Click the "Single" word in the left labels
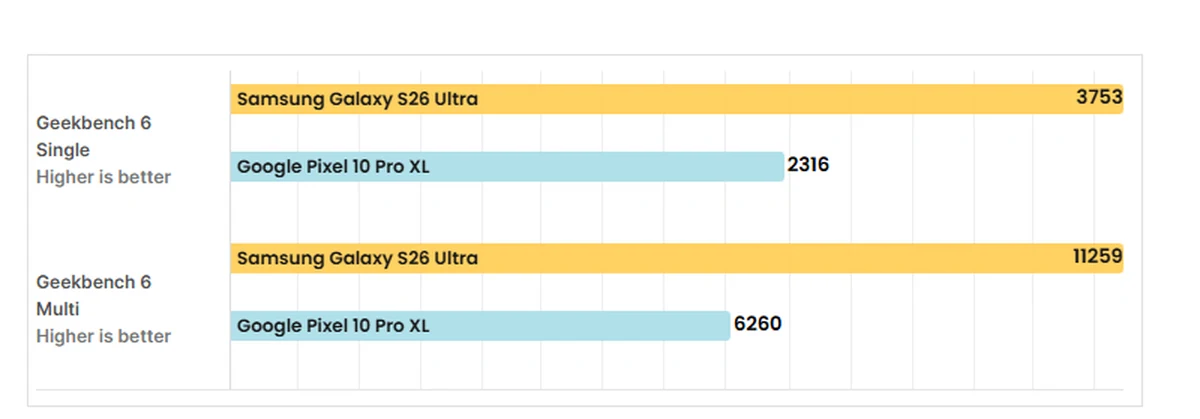 (x=63, y=150)
